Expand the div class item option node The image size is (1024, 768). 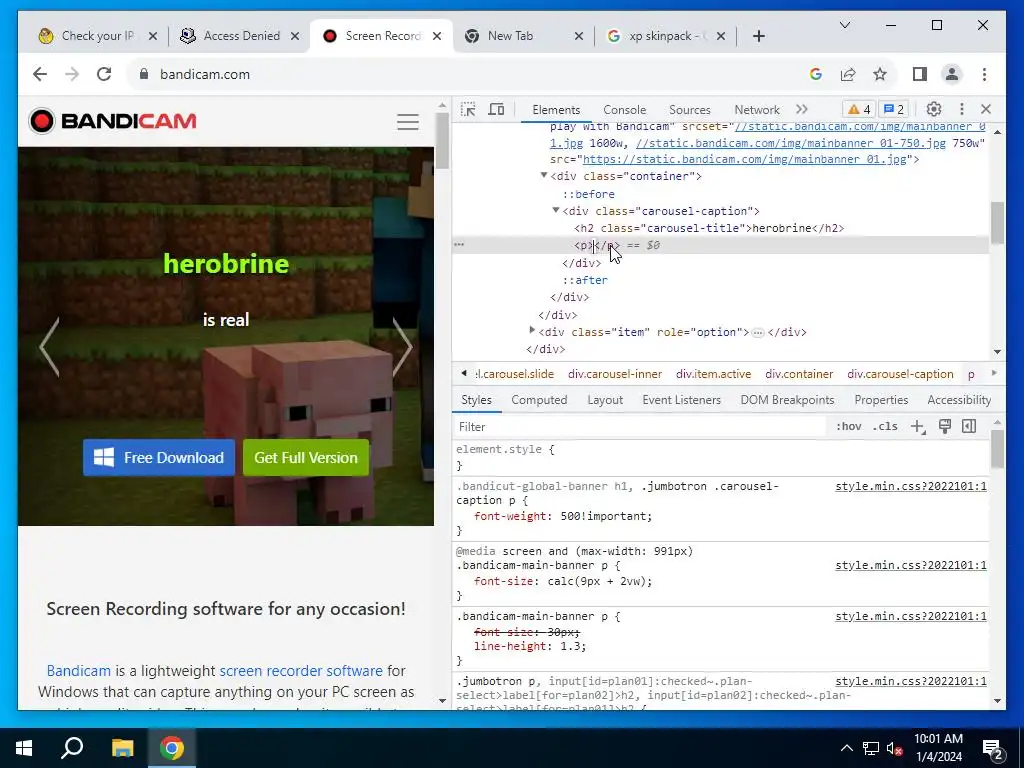tap(532, 331)
